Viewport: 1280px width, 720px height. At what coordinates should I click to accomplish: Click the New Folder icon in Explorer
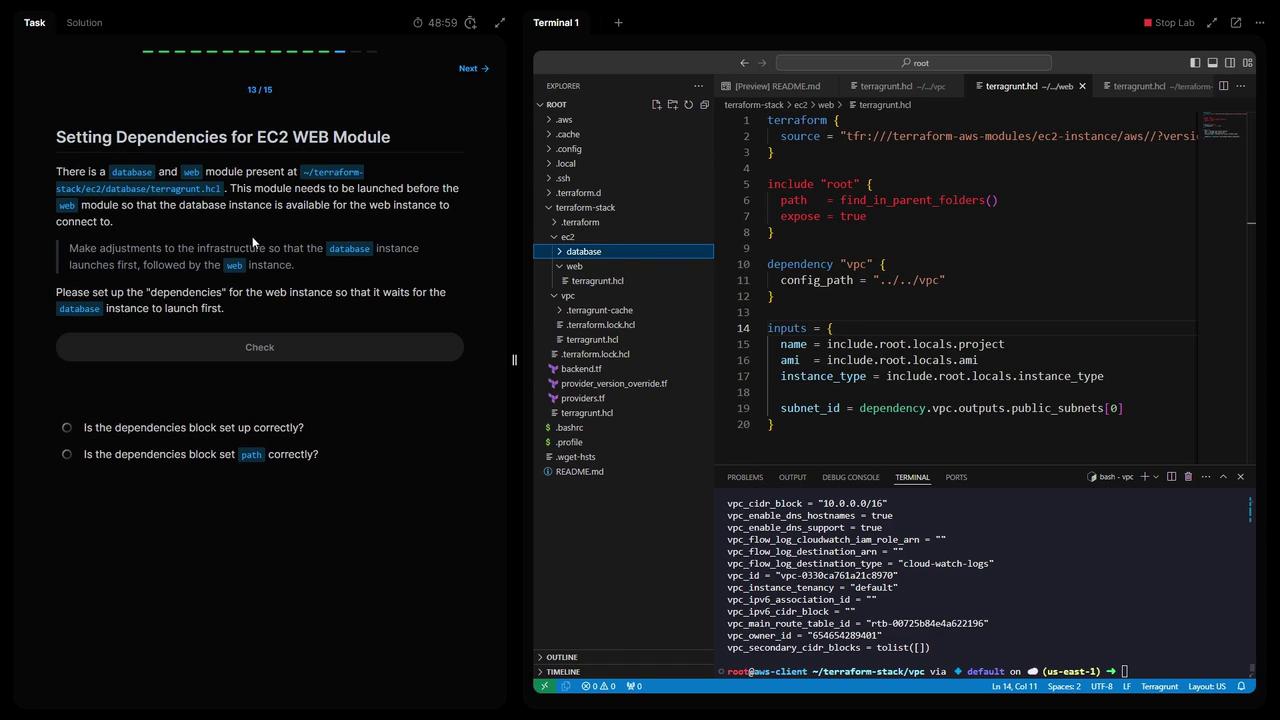(672, 105)
